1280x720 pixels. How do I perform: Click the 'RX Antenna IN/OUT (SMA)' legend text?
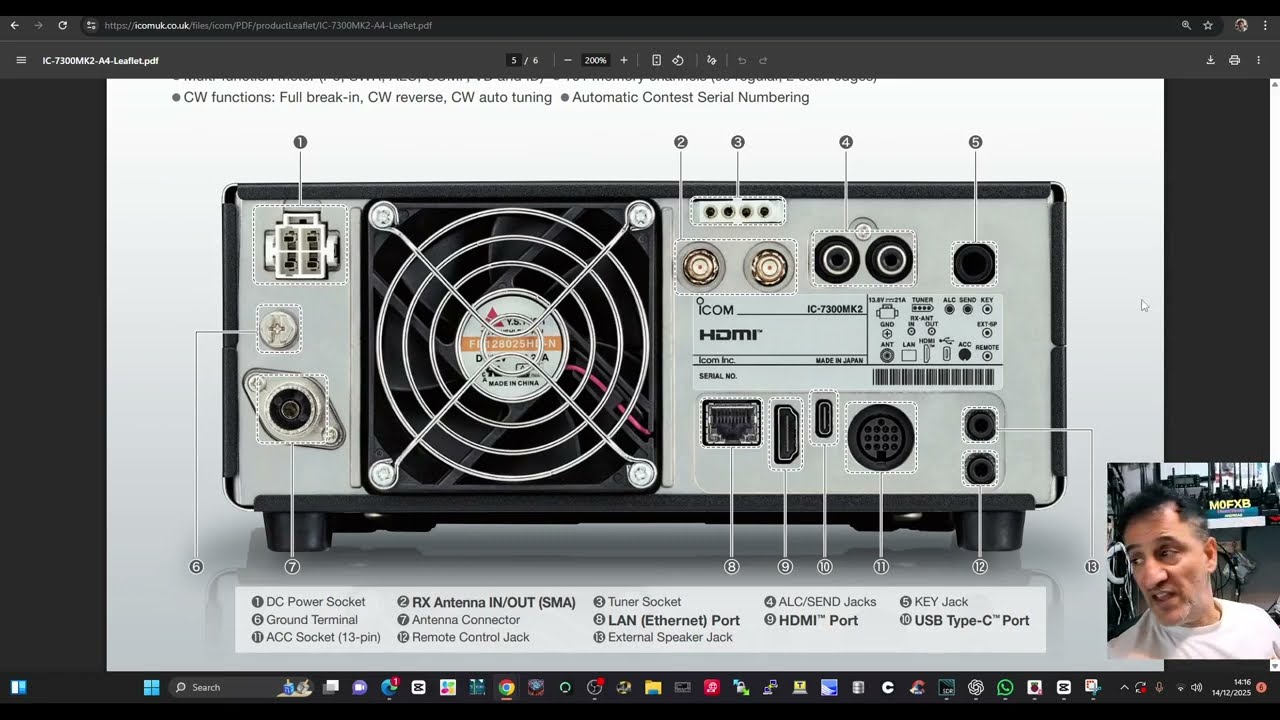494,602
